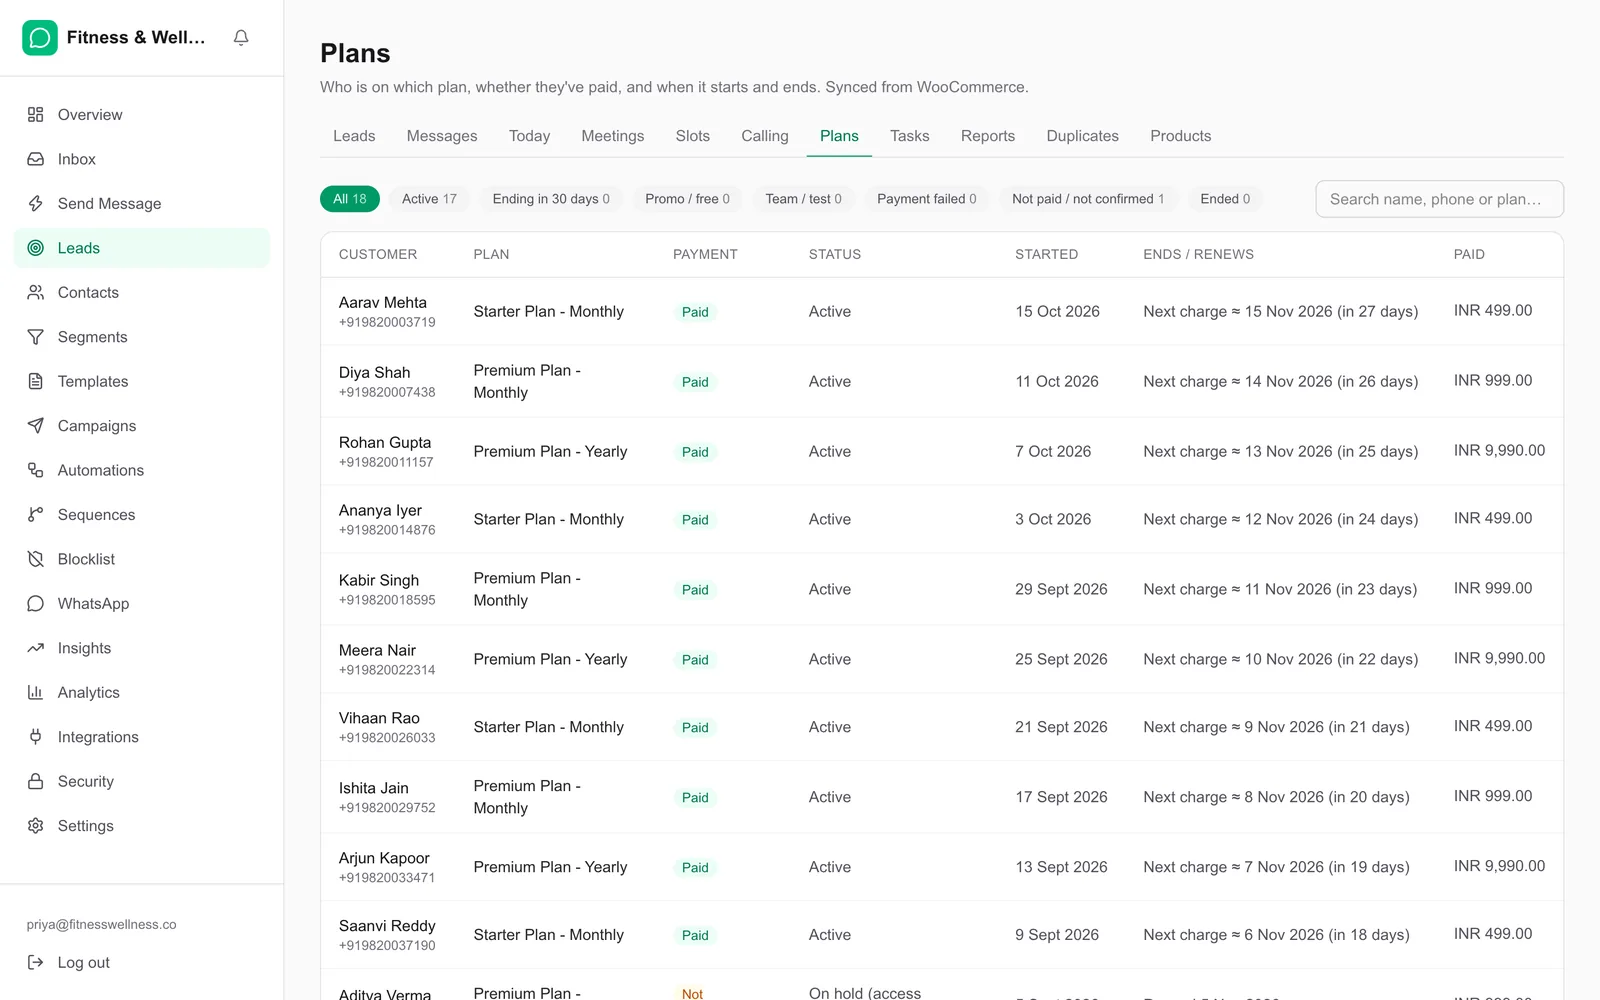Click the Inbox tray icon
This screenshot has width=1600, height=1000.
(36, 159)
